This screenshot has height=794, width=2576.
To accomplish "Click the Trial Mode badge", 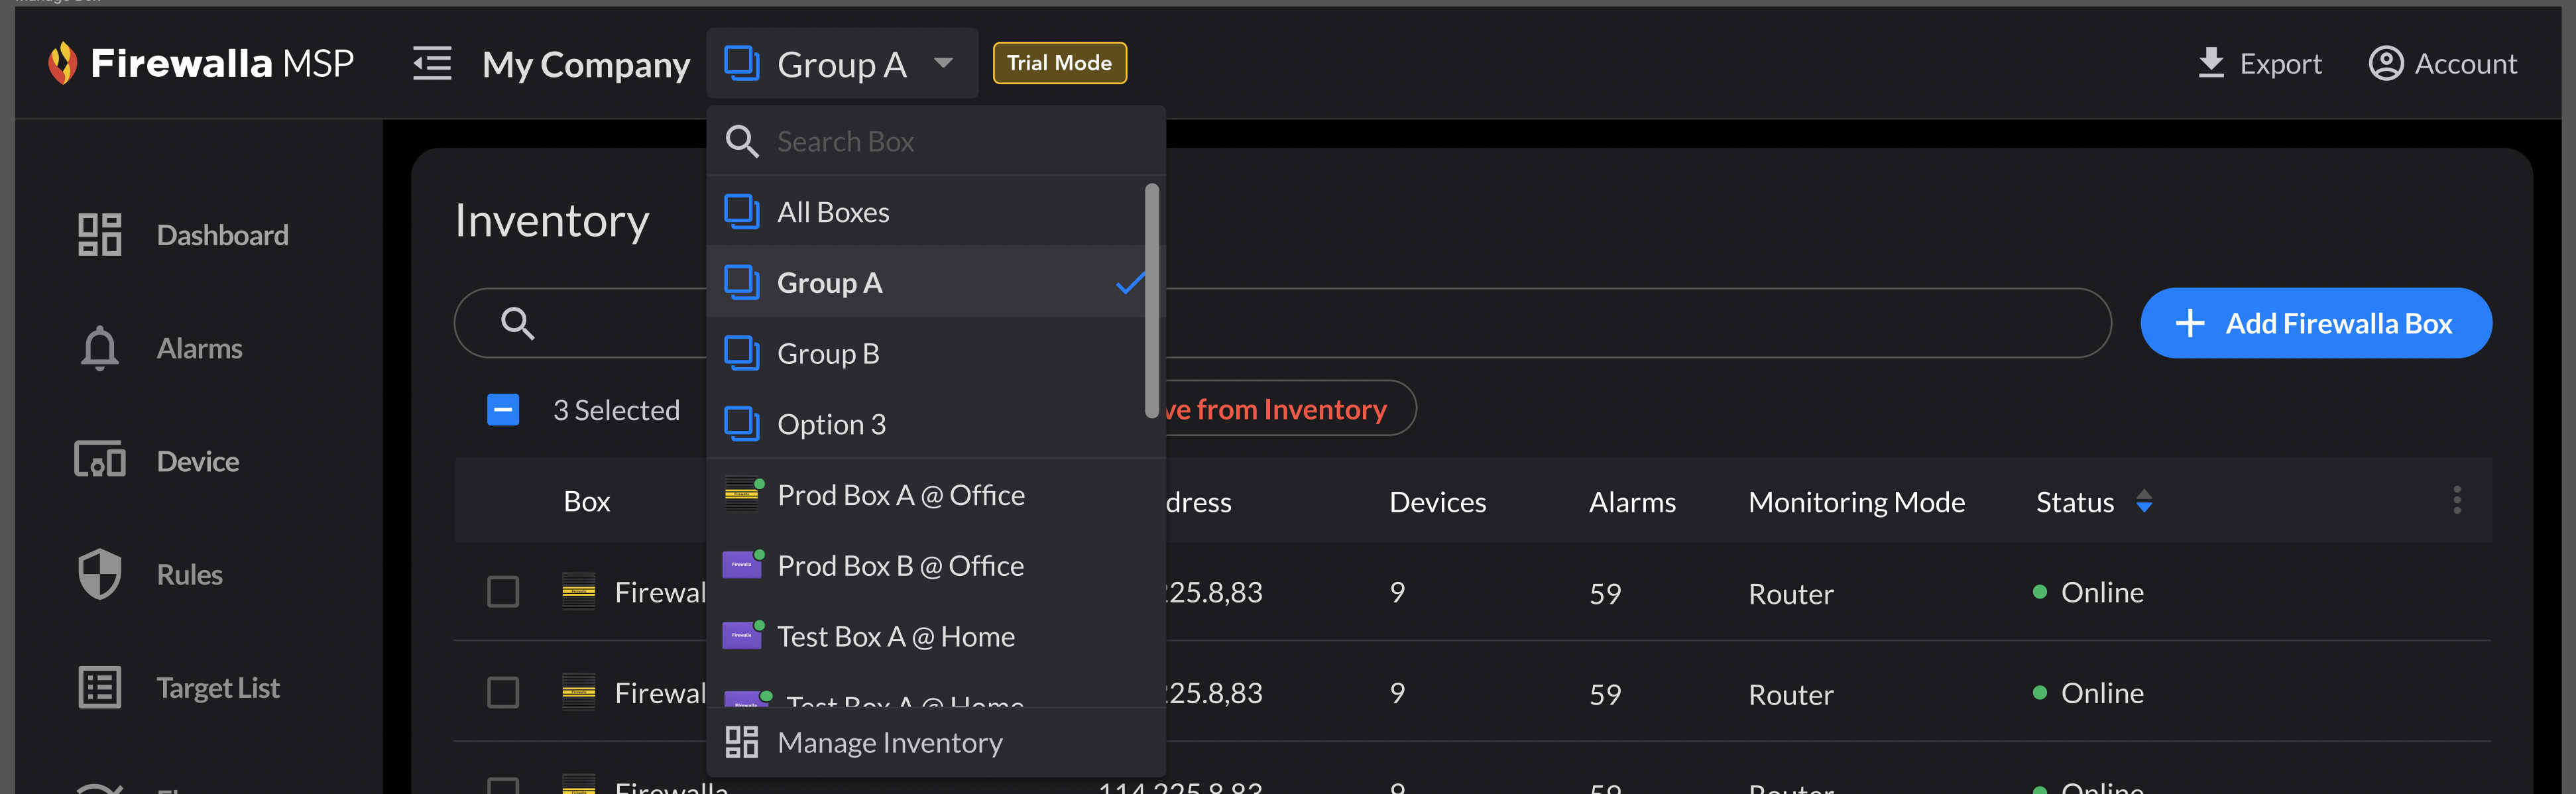I will 1059,63.
